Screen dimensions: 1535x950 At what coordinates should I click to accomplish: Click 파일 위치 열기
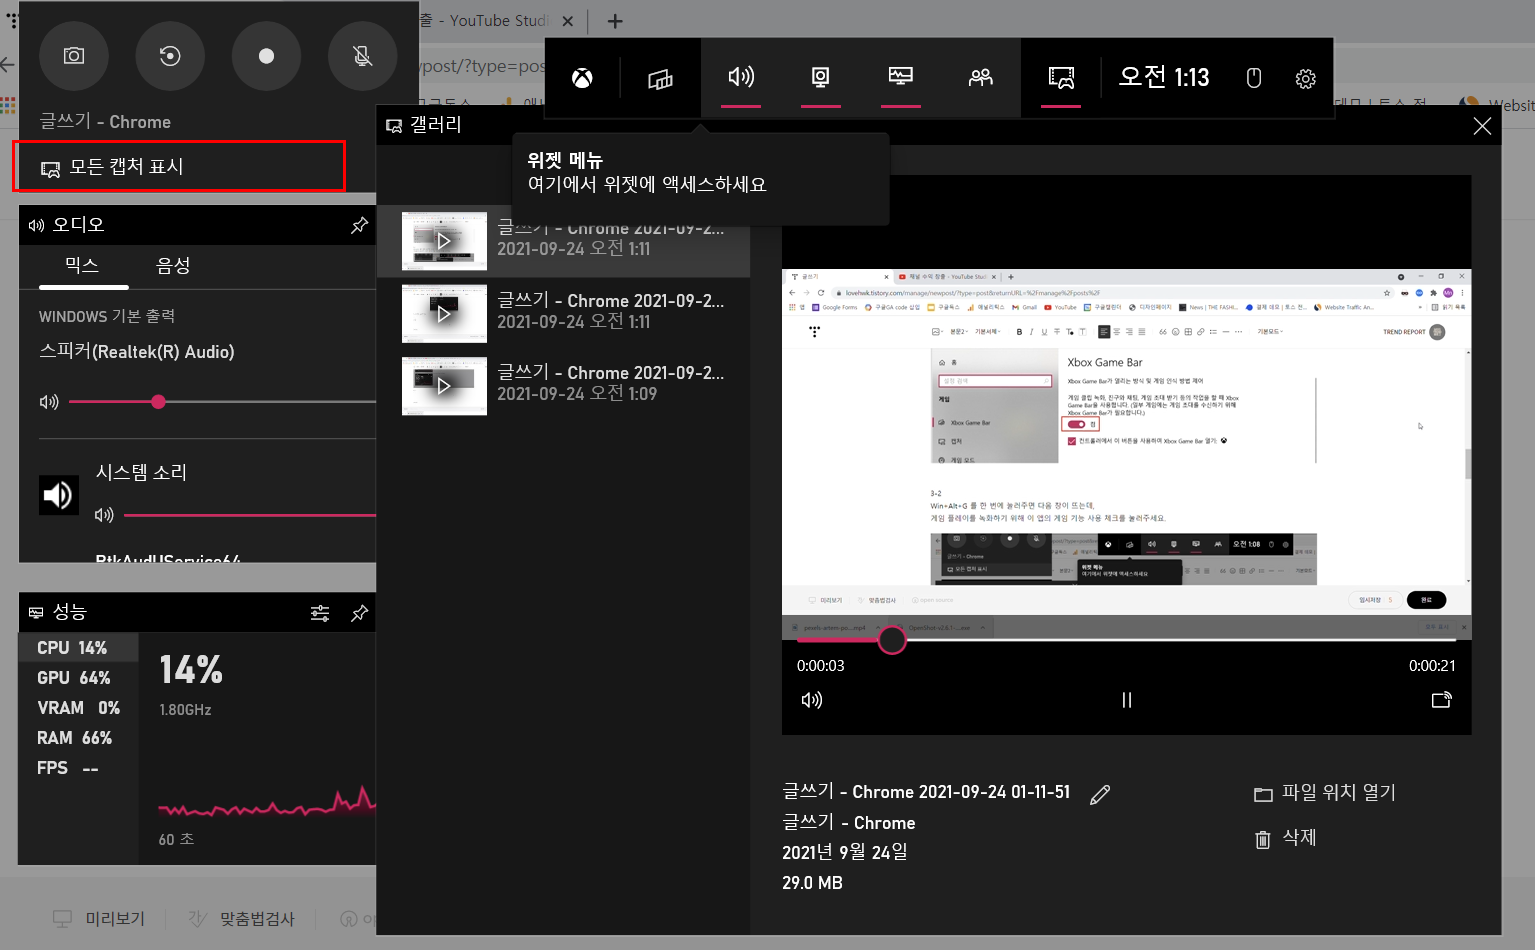(1325, 793)
